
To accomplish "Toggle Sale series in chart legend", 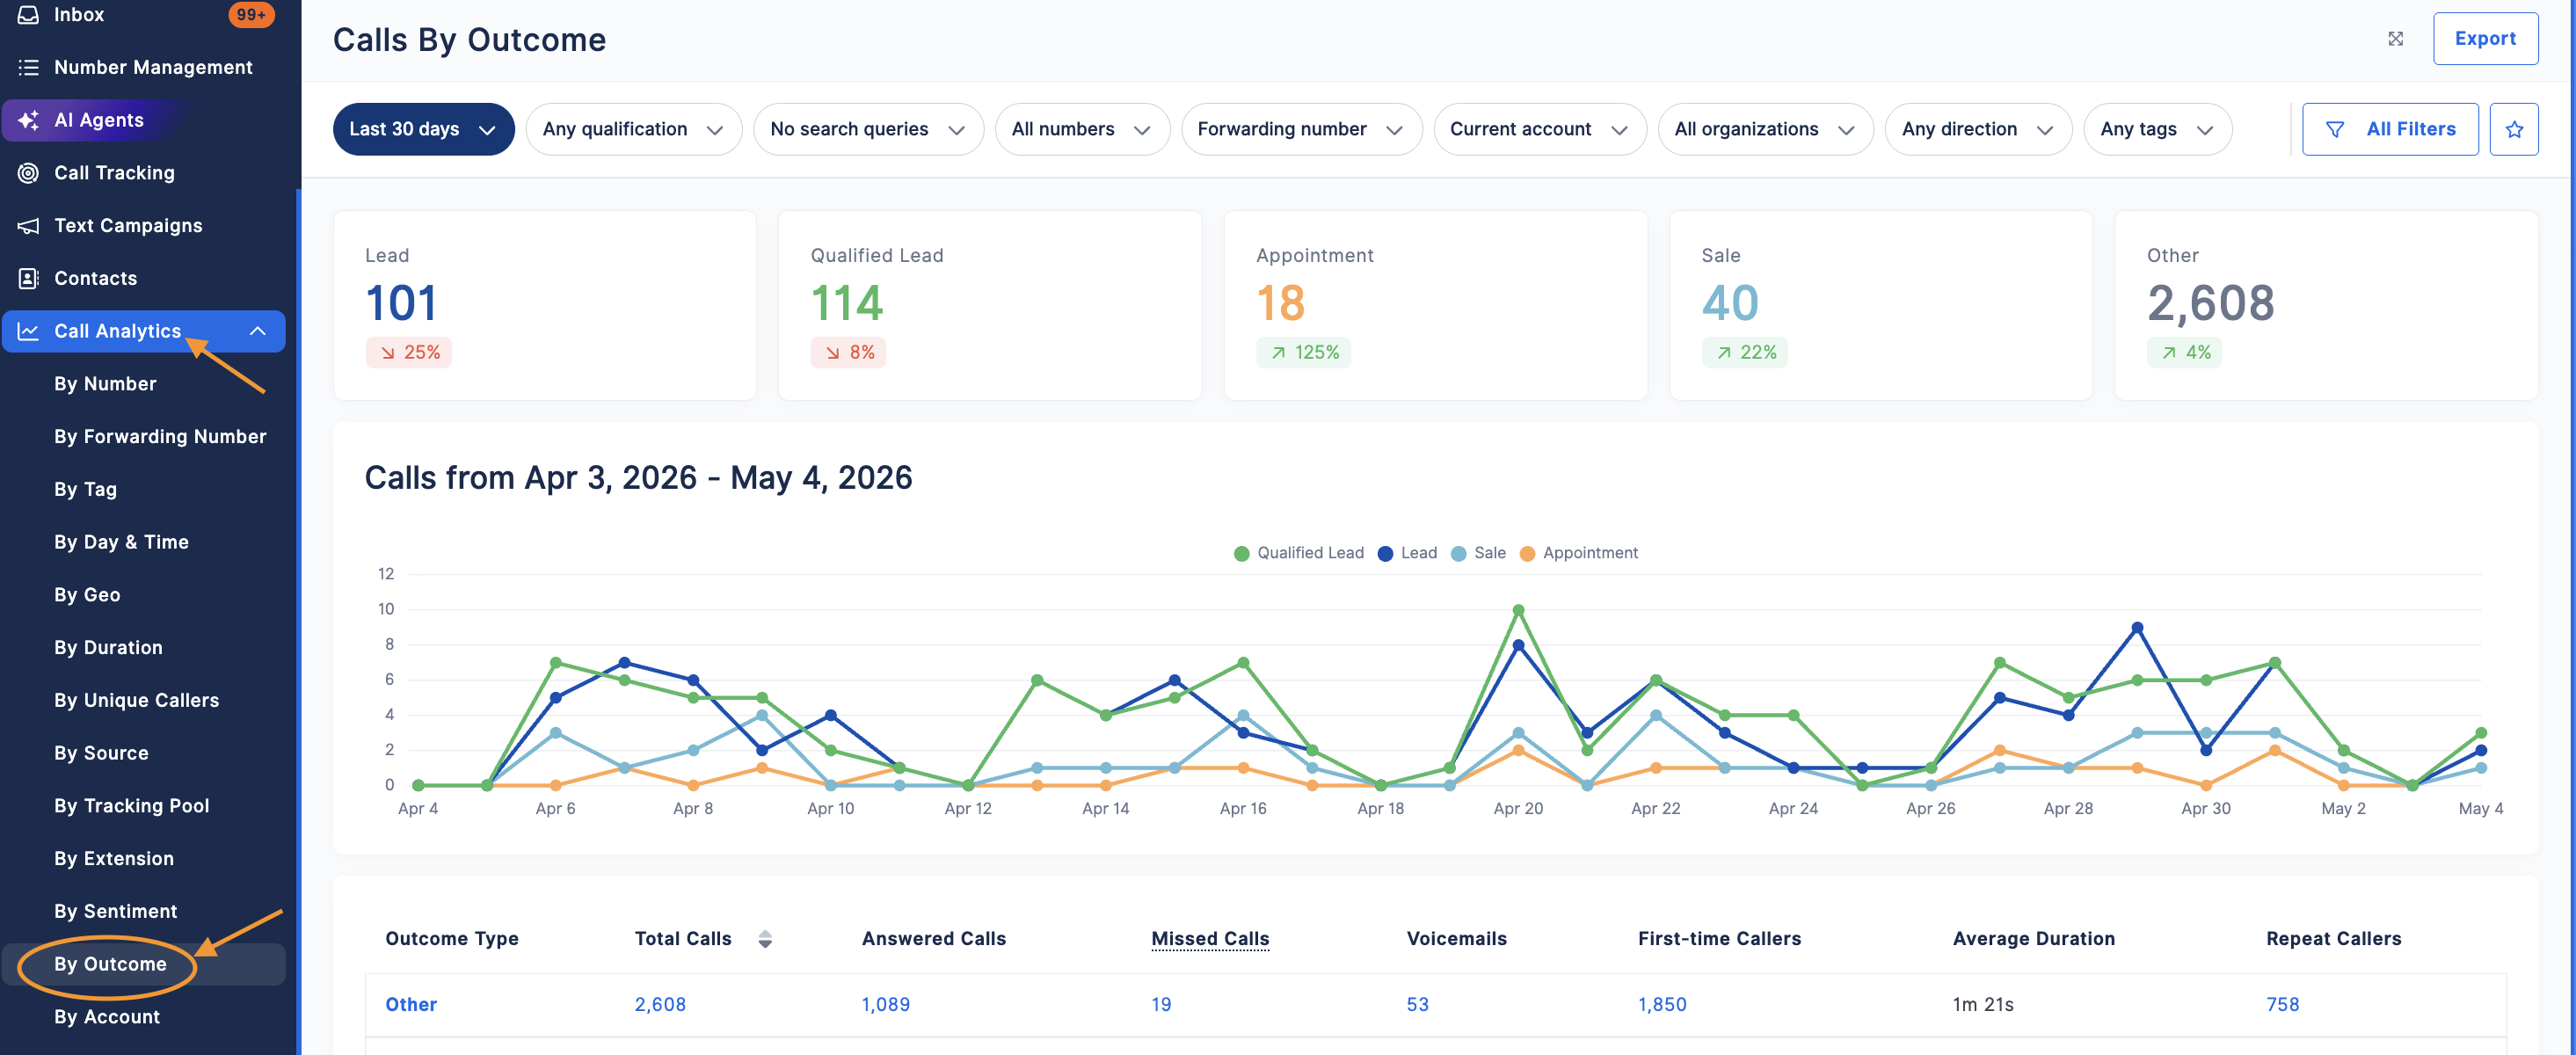I will pyautogui.click(x=1478, y=553).
